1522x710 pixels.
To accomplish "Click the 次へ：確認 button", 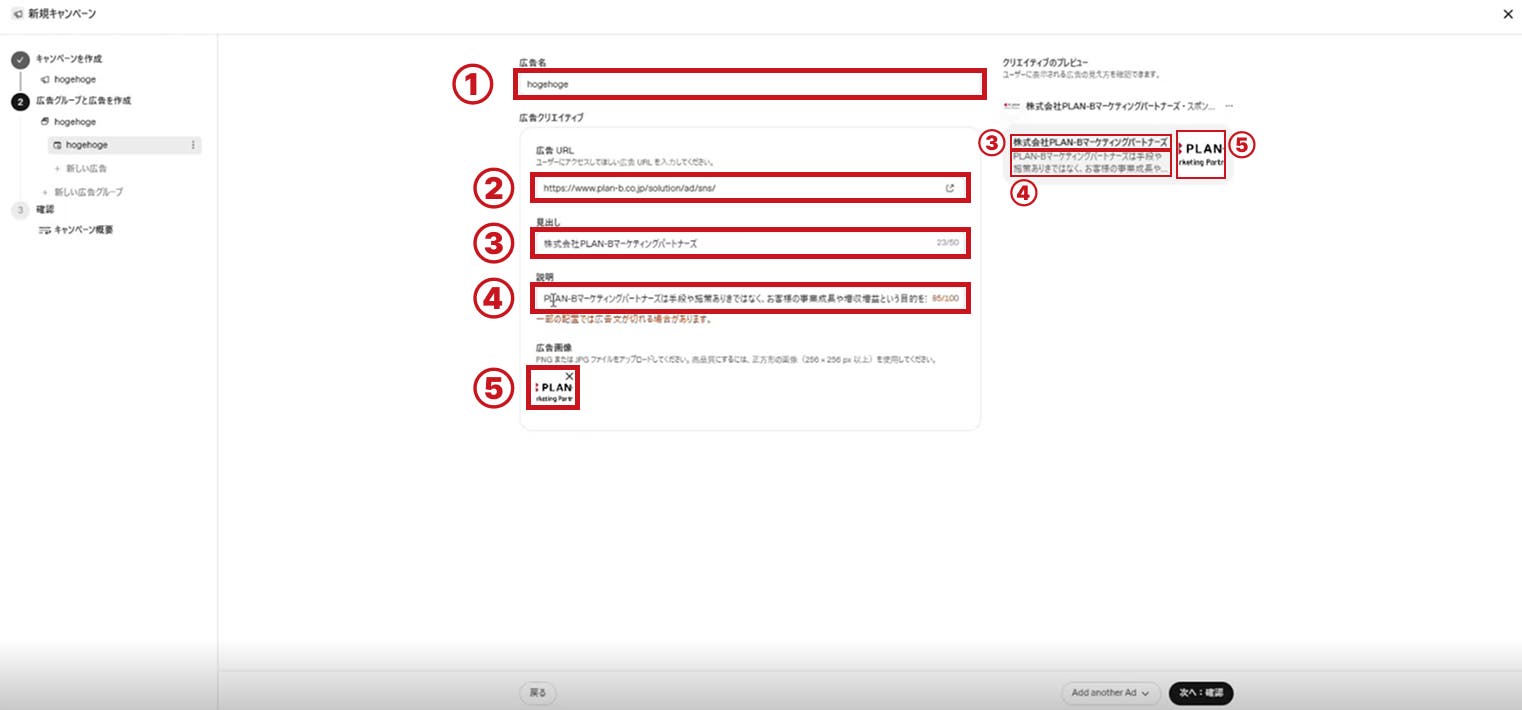I will pyautogui.click(x=1201, y=692).
